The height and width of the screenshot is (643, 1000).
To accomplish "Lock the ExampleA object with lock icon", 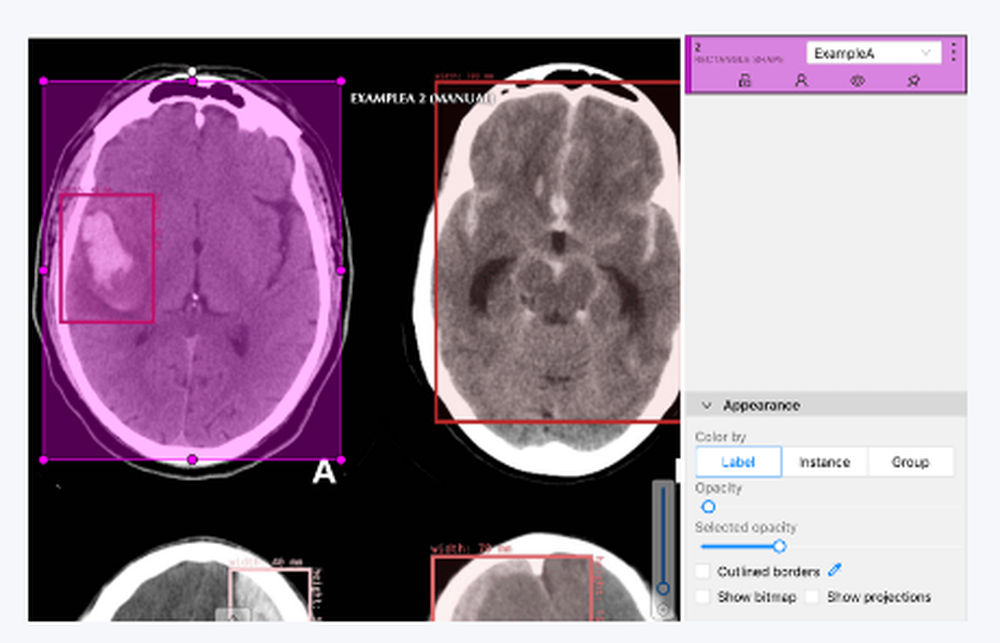I will click(x=744, y=80).
